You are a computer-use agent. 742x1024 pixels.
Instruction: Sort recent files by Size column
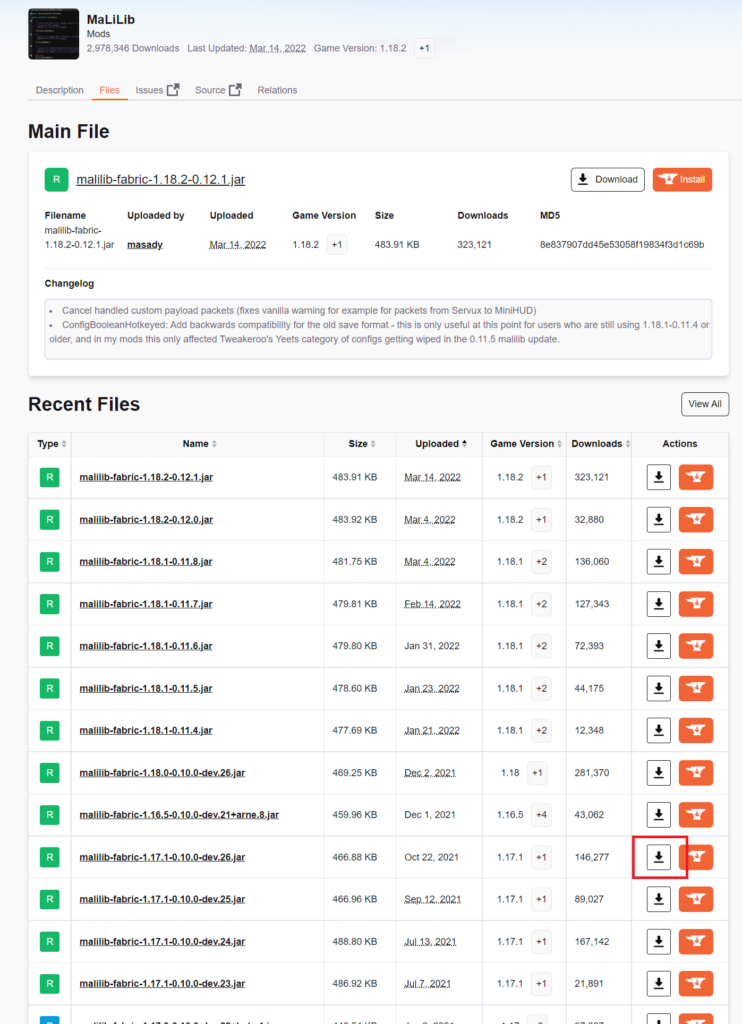(358, 444)
